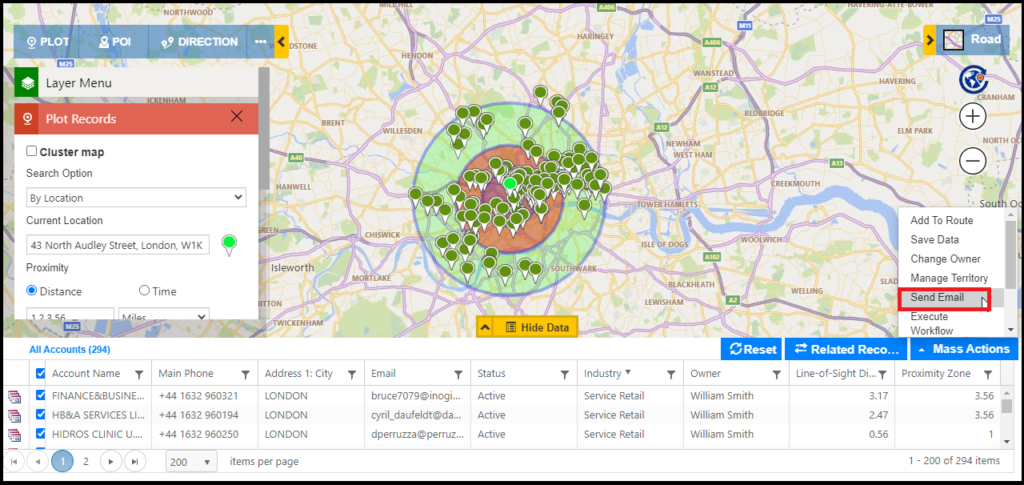
Task: Select Send Email from the actions menu
Action: [x=938, y=298]
